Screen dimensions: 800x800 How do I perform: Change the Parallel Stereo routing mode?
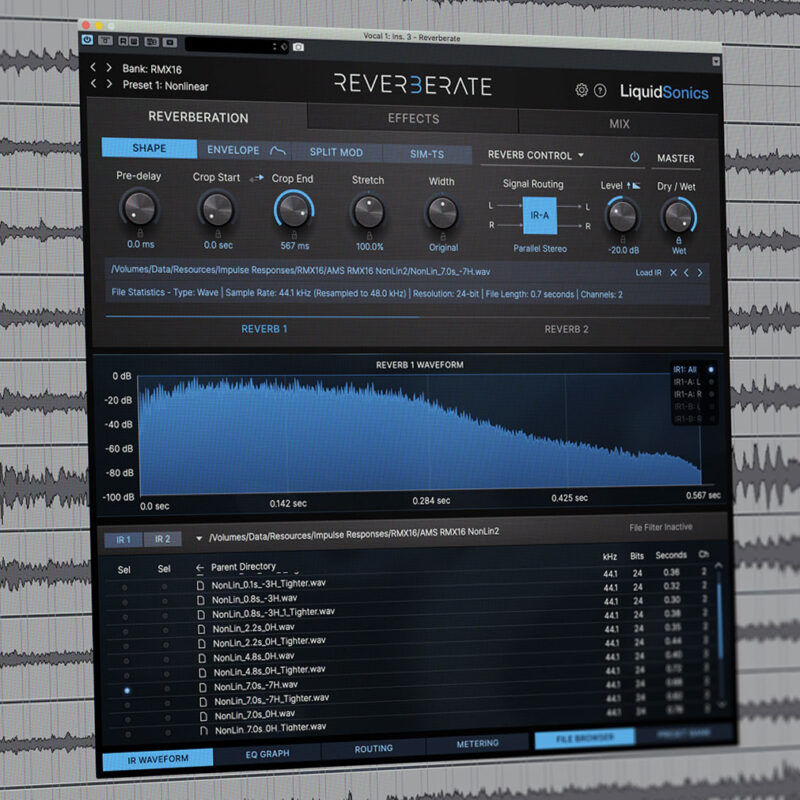(x=540, y=248)
